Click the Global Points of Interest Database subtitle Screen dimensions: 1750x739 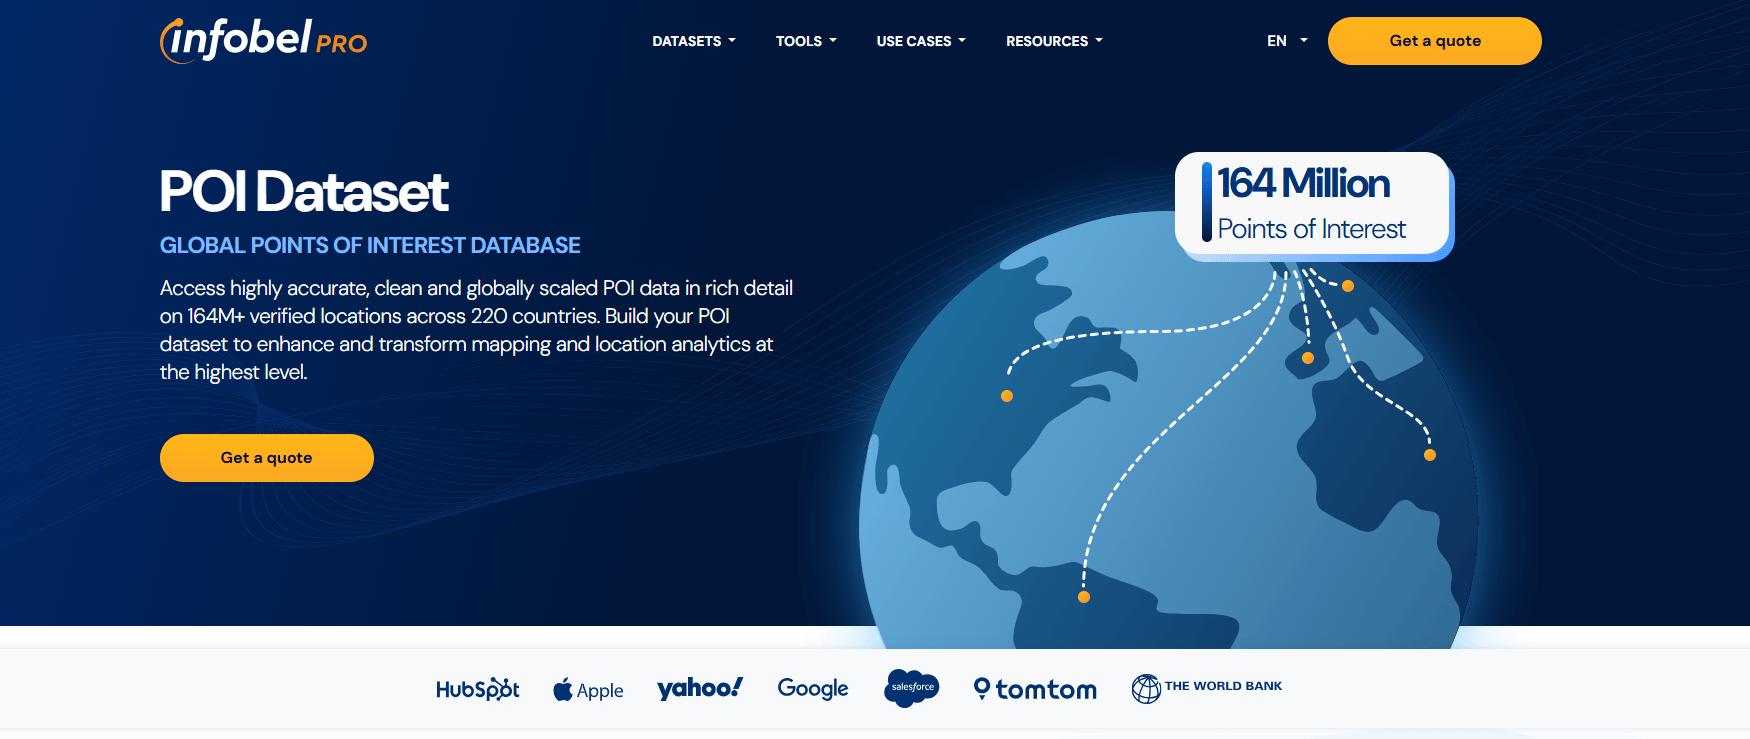pyautogui.click(x=370, y=245)
